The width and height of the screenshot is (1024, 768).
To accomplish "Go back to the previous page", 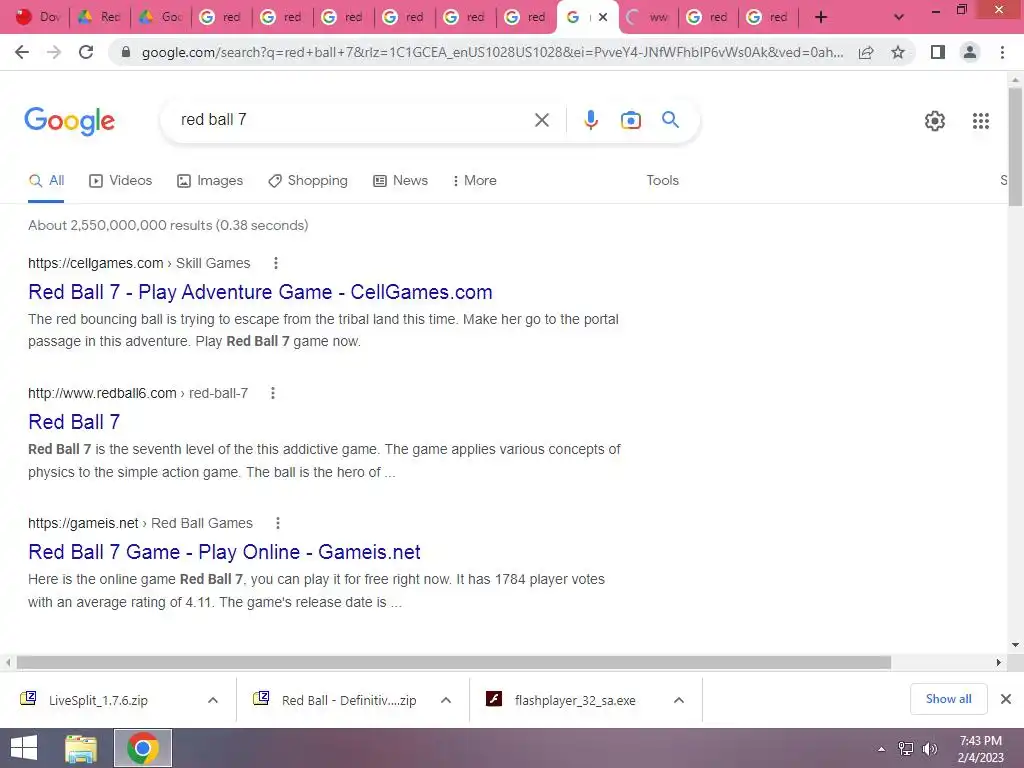I will pos(22,52).
